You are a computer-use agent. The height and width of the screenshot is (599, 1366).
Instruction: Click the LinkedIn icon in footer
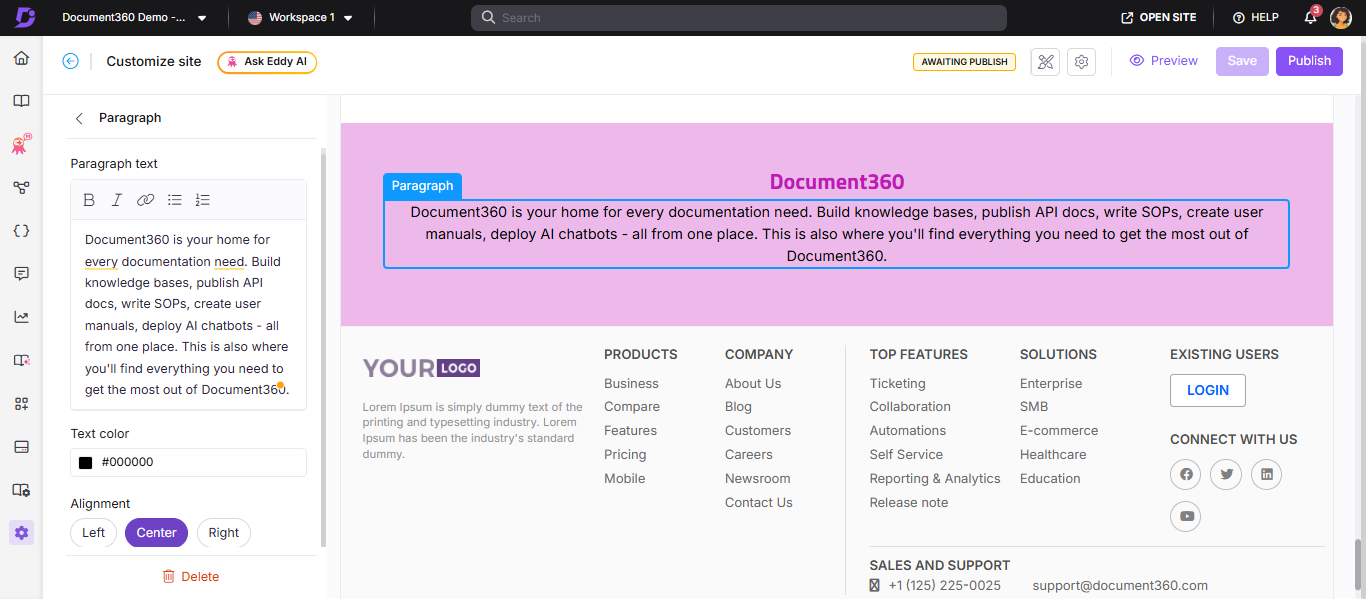(x=1266, y=474)
